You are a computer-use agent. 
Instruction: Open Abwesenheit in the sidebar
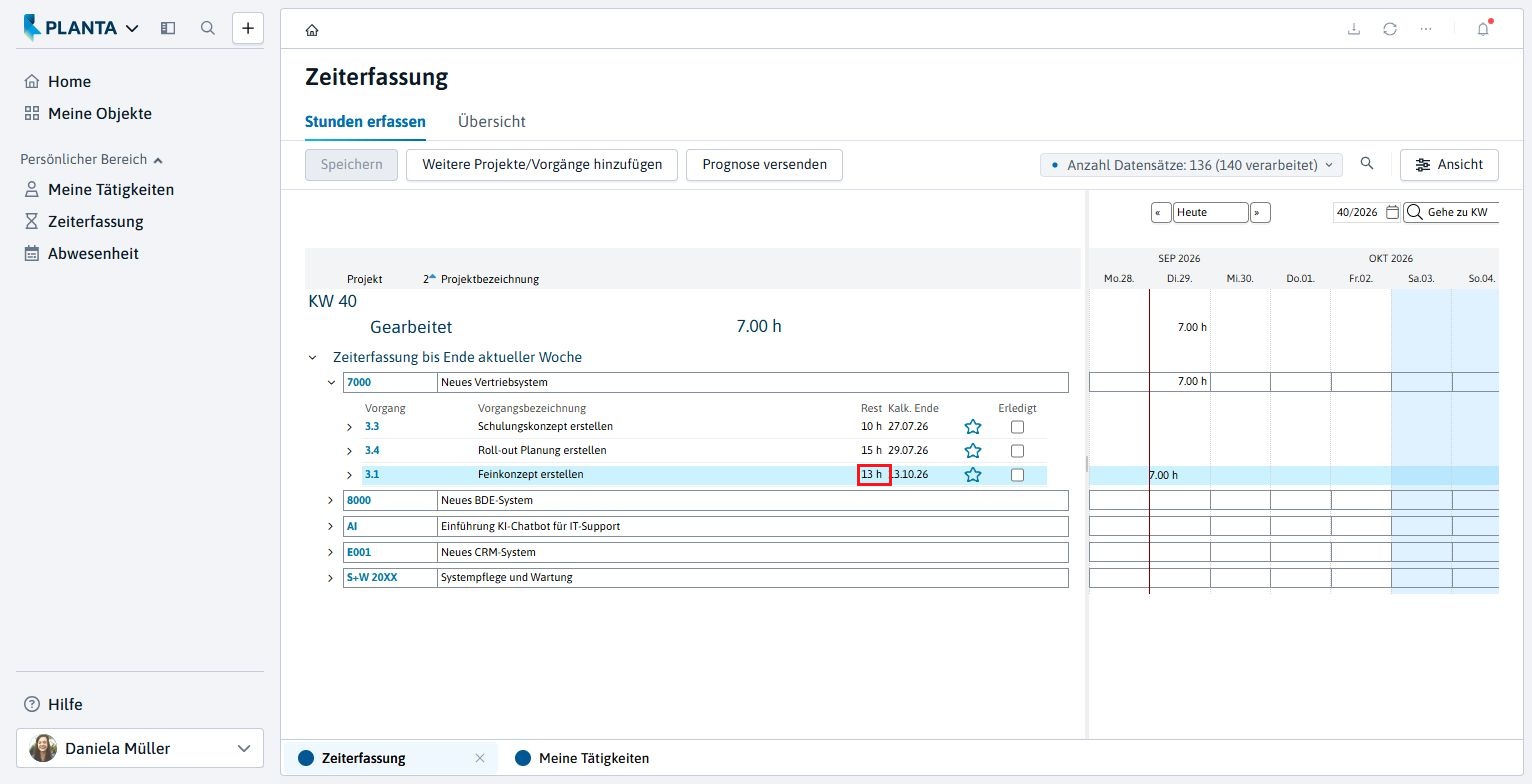tap(93, 253)
